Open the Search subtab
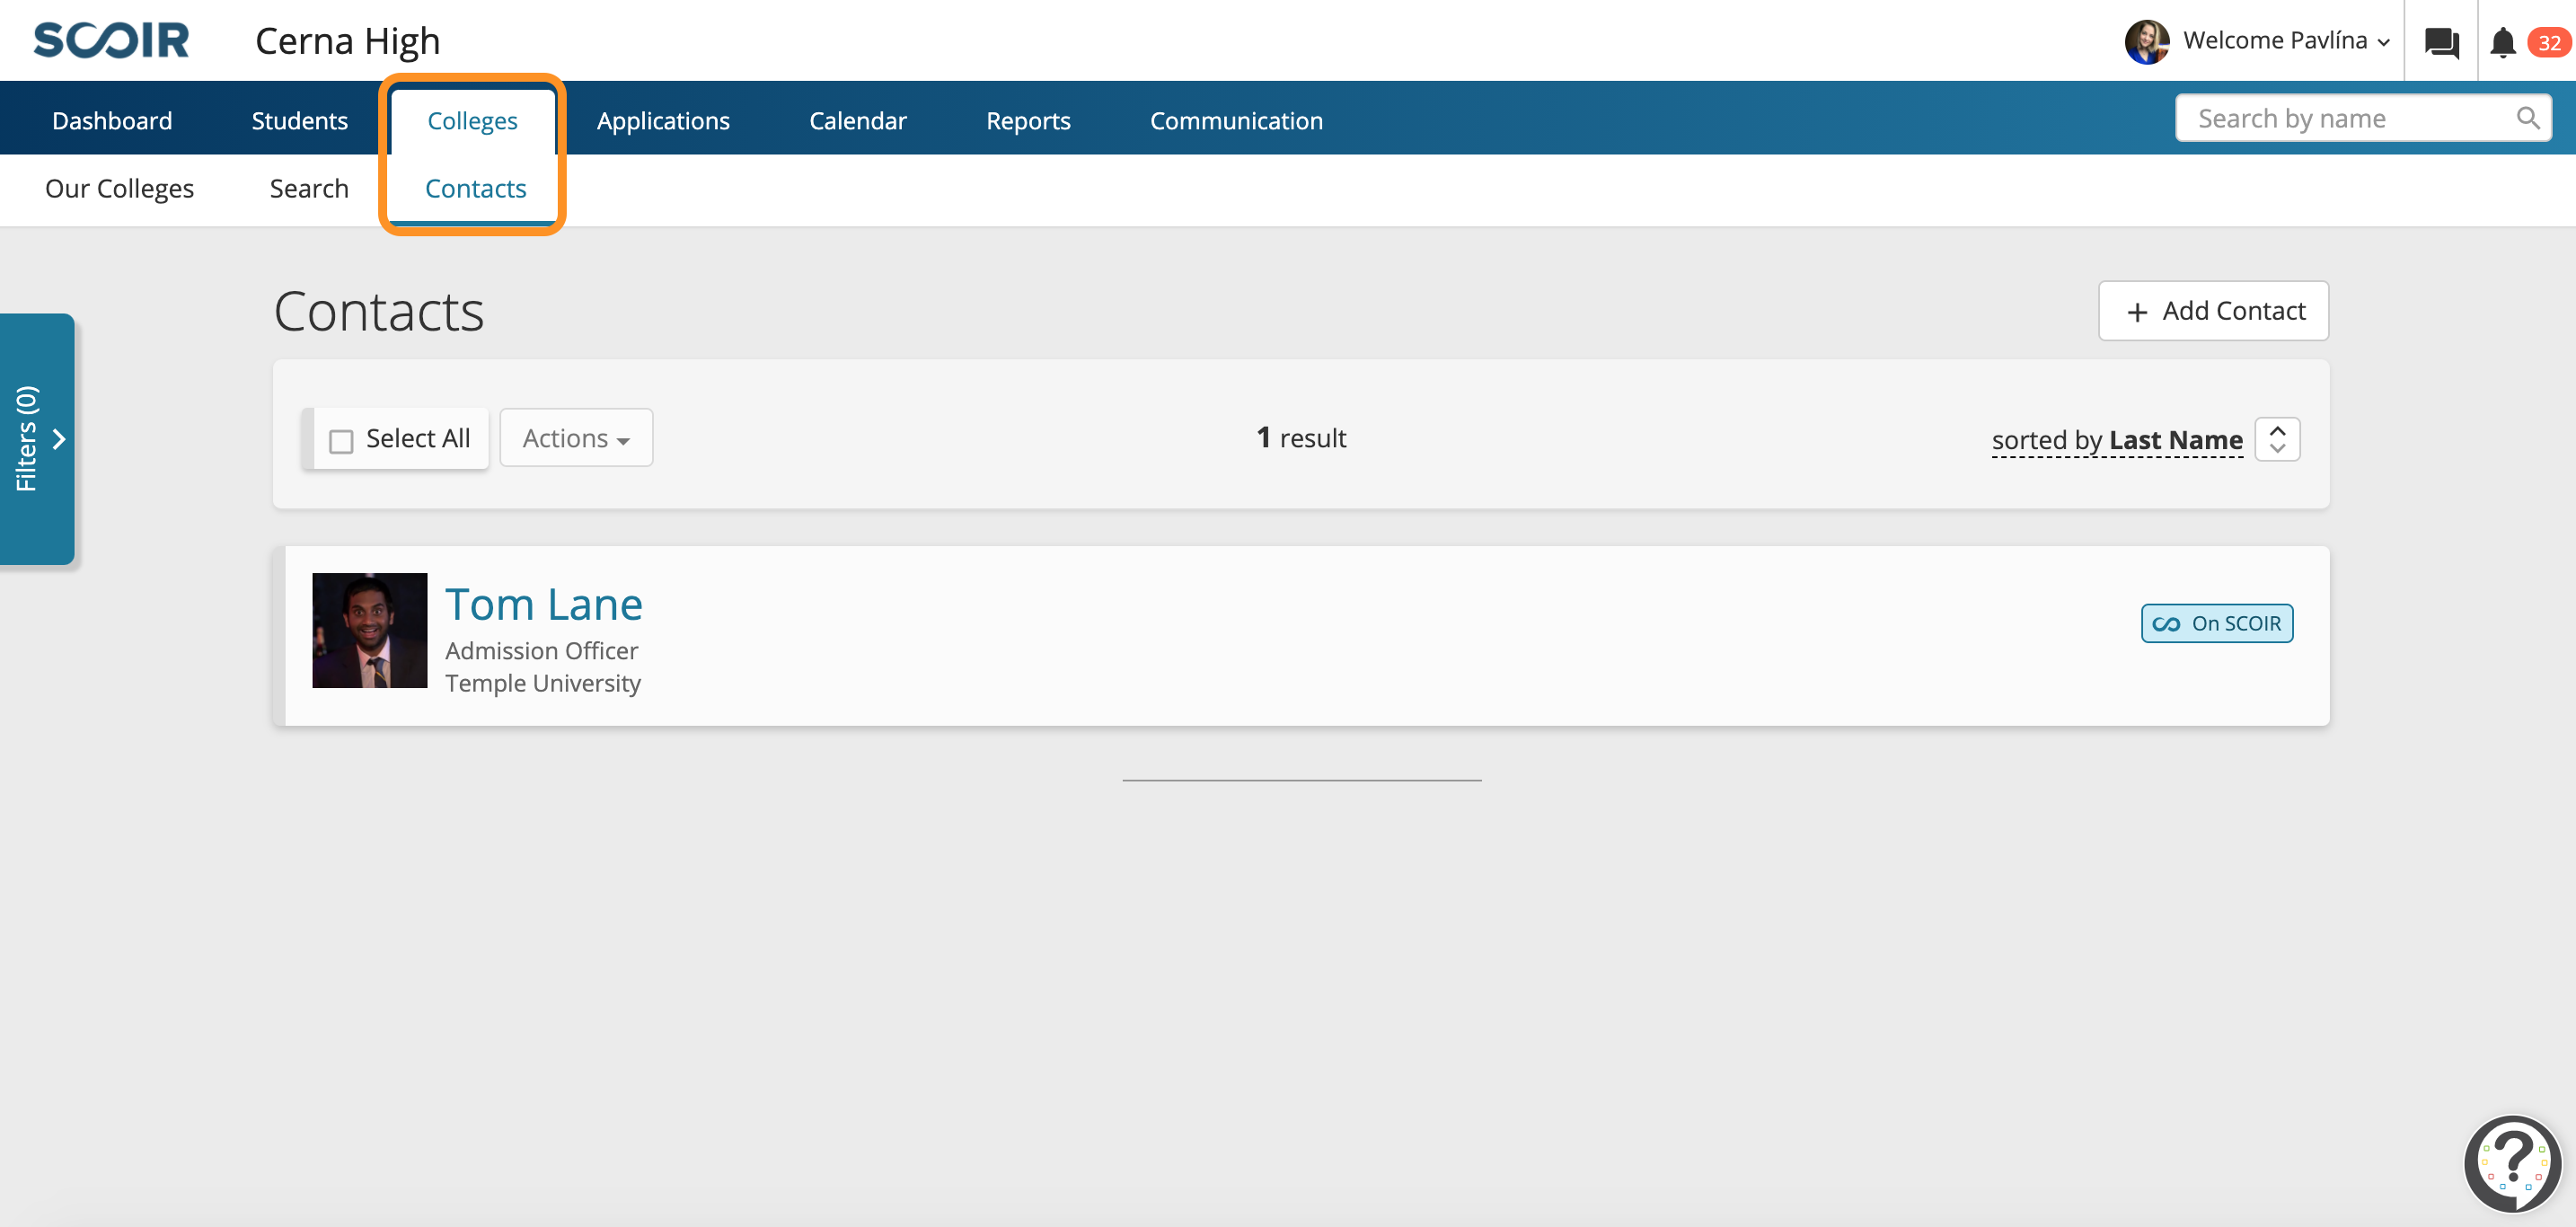 309,189
